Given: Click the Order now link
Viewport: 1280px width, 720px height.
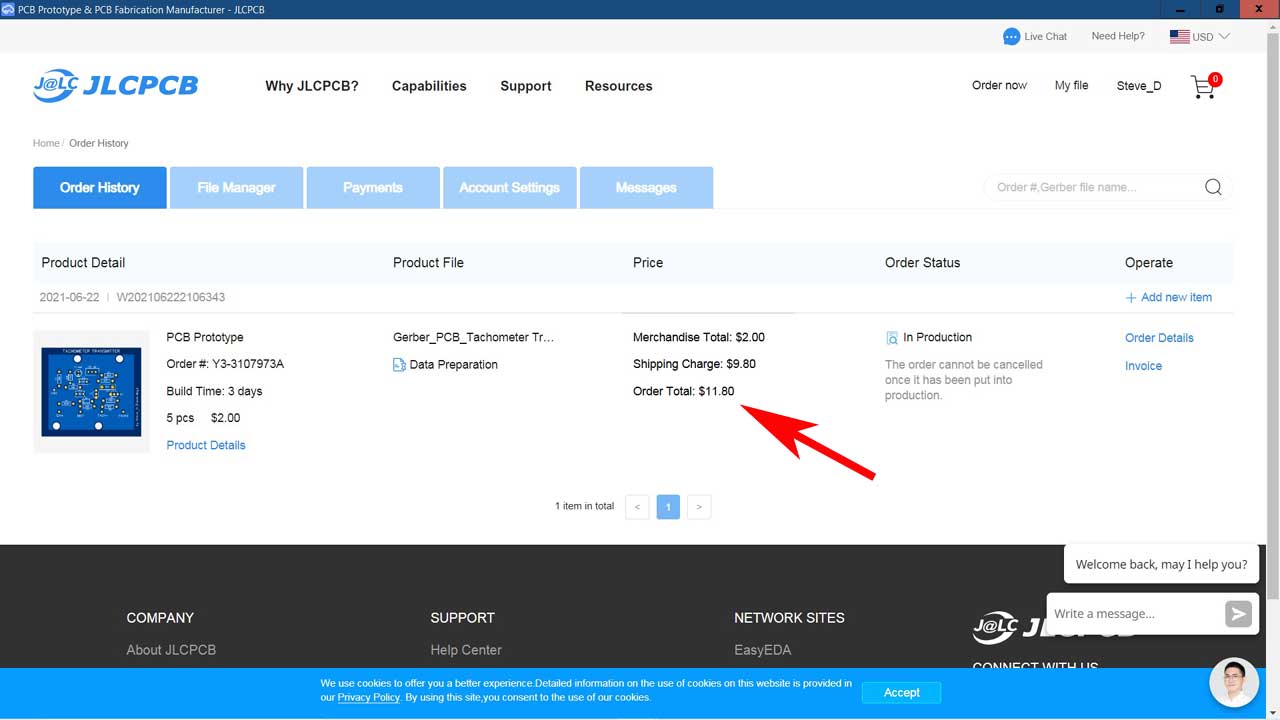Looking at the screenshot, I should tap(999, 85).
